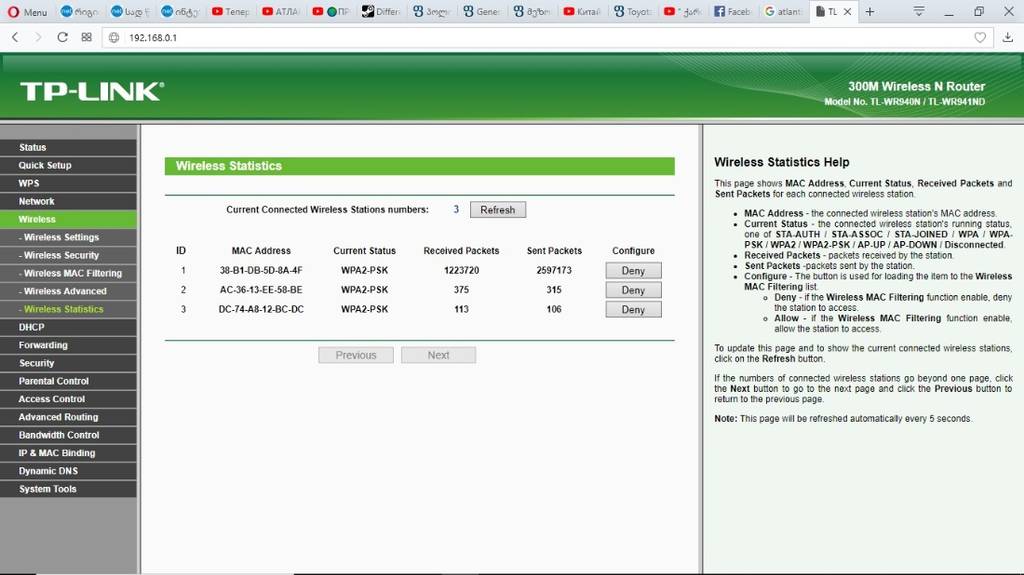Open the Security menu section
This screenshot has width=1024, height=575.
pyautogui.click(x=69, y=363)
